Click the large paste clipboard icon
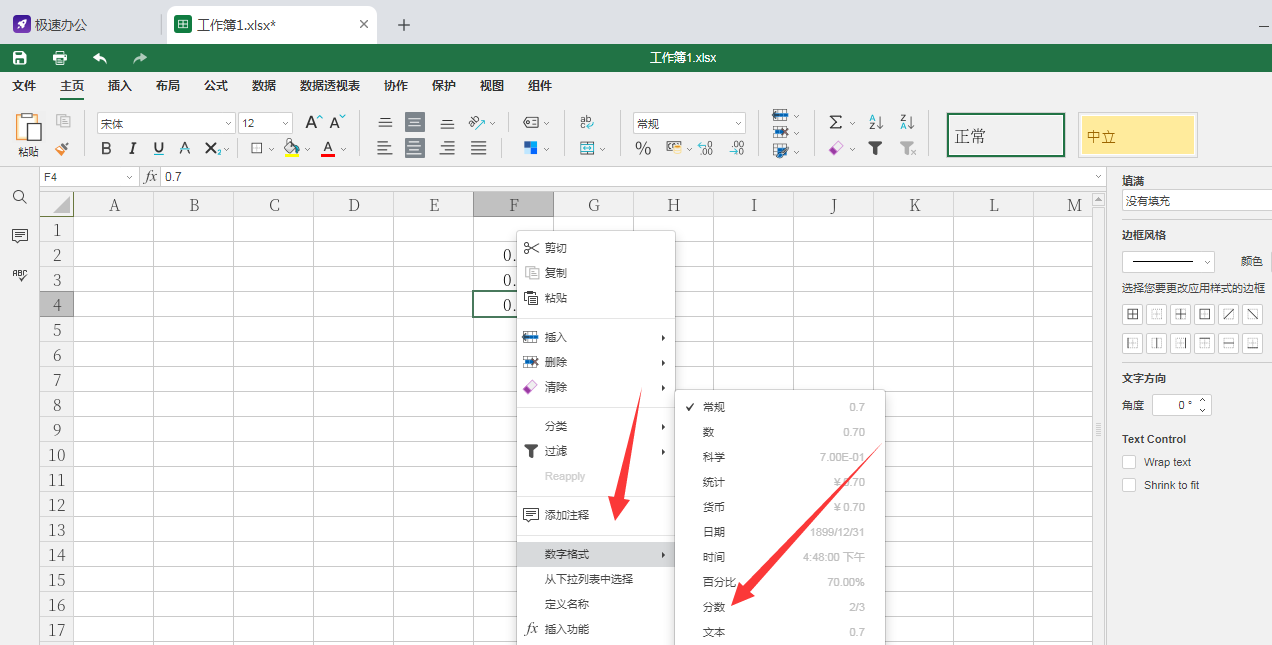 coord(28,127)
